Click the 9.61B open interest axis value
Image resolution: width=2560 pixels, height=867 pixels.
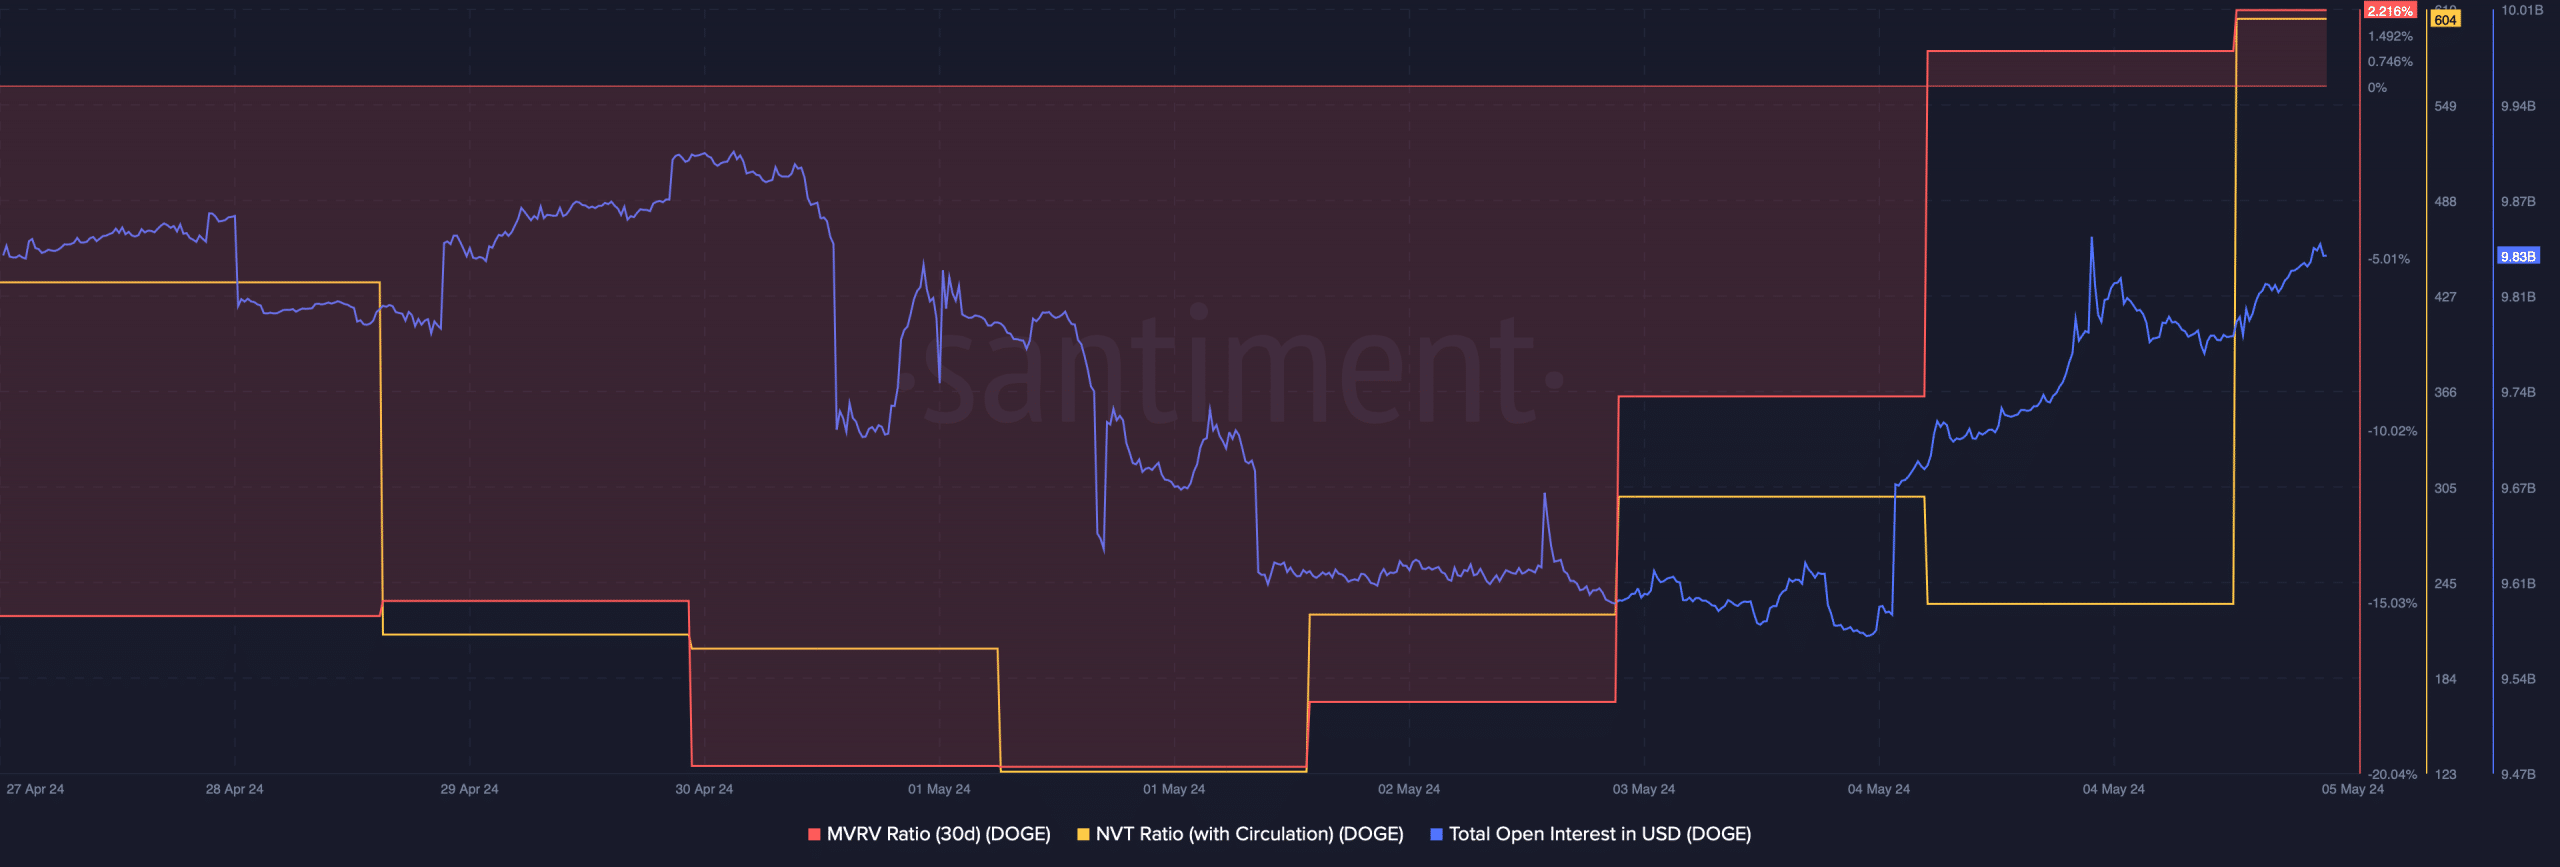click(2518, 583)
